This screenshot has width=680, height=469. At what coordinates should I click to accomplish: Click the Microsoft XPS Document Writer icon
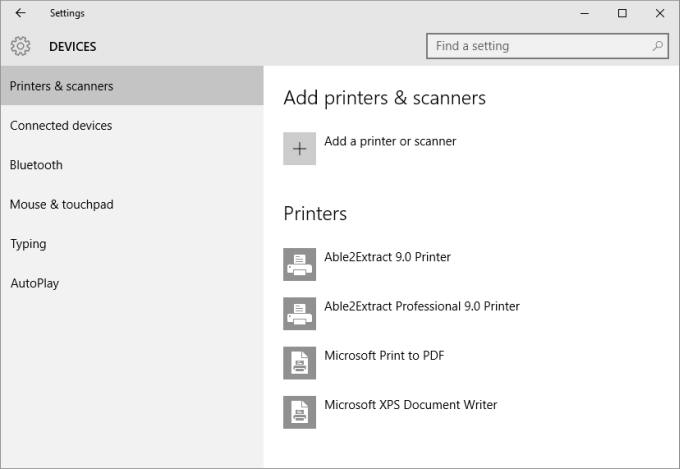(x=299, y=412)
